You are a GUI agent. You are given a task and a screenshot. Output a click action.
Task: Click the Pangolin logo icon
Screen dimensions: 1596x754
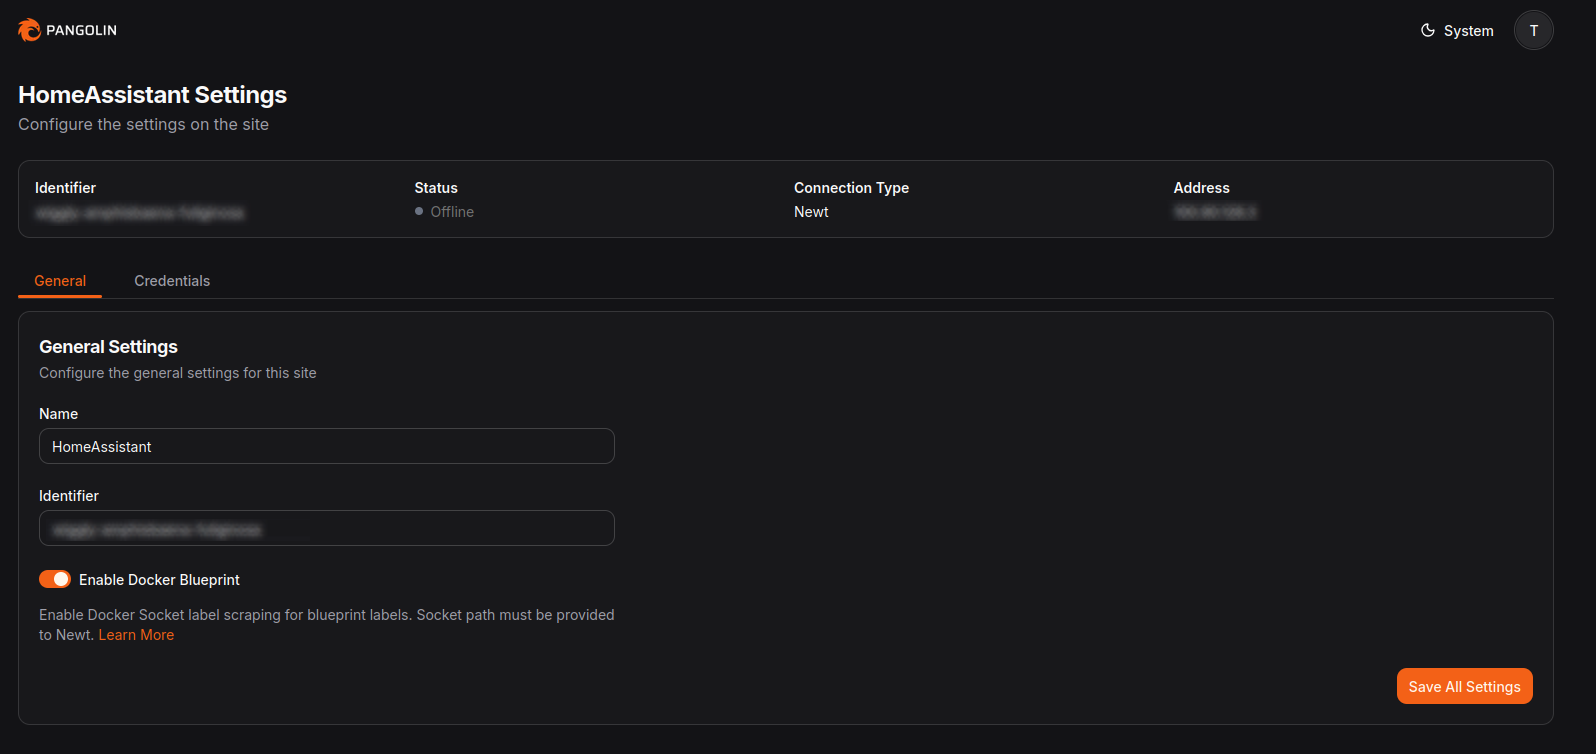tap(29, 30)
